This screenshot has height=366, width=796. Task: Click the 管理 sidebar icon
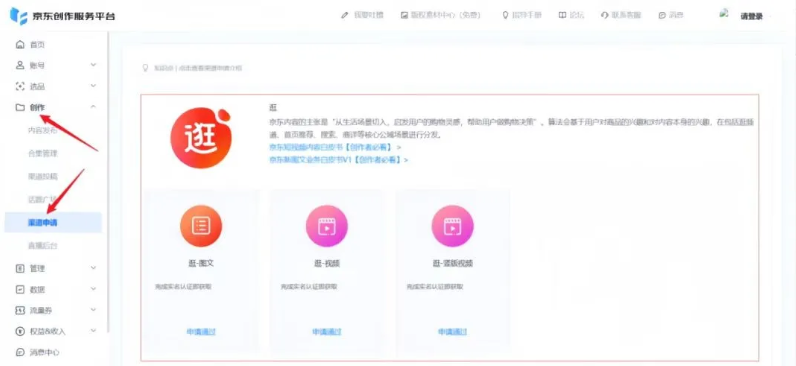click(x=20, y=268)
